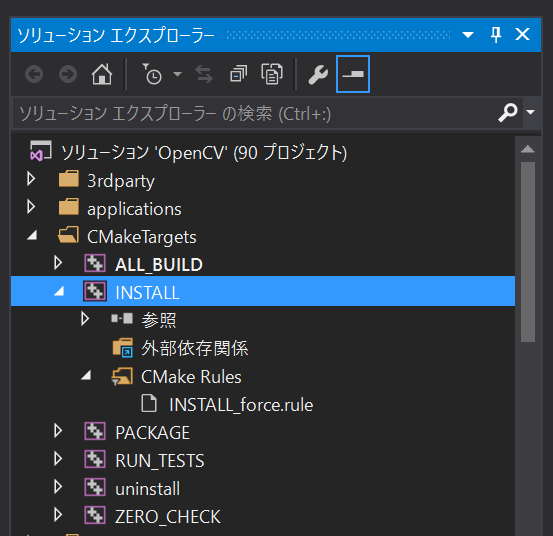553x536 pixels.
Task: Collapse the INSTALL project
Action: click(x=59, y=291)
